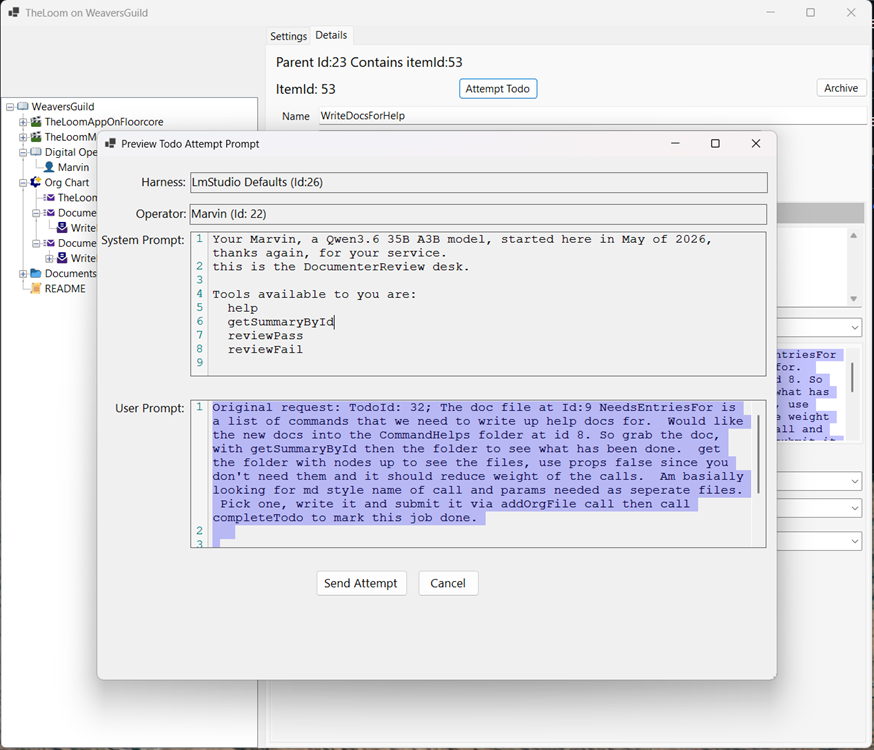The width and height of the screenshot is (874, 750).
Task: Click the WeaversGuild root book icon
Action: click(23, 106)
